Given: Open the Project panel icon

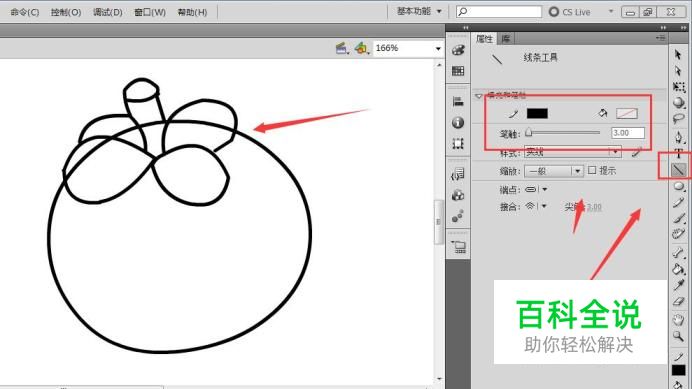Looking at the screenshot, I should pos(459,247).
